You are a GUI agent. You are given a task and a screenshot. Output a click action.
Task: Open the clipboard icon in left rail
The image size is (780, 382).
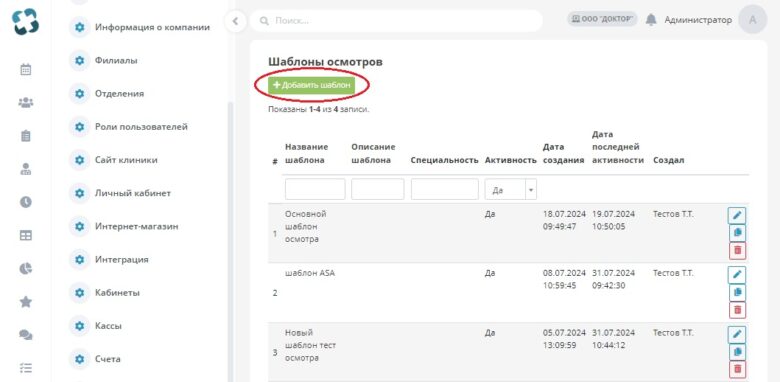click(x=25, y=136)
